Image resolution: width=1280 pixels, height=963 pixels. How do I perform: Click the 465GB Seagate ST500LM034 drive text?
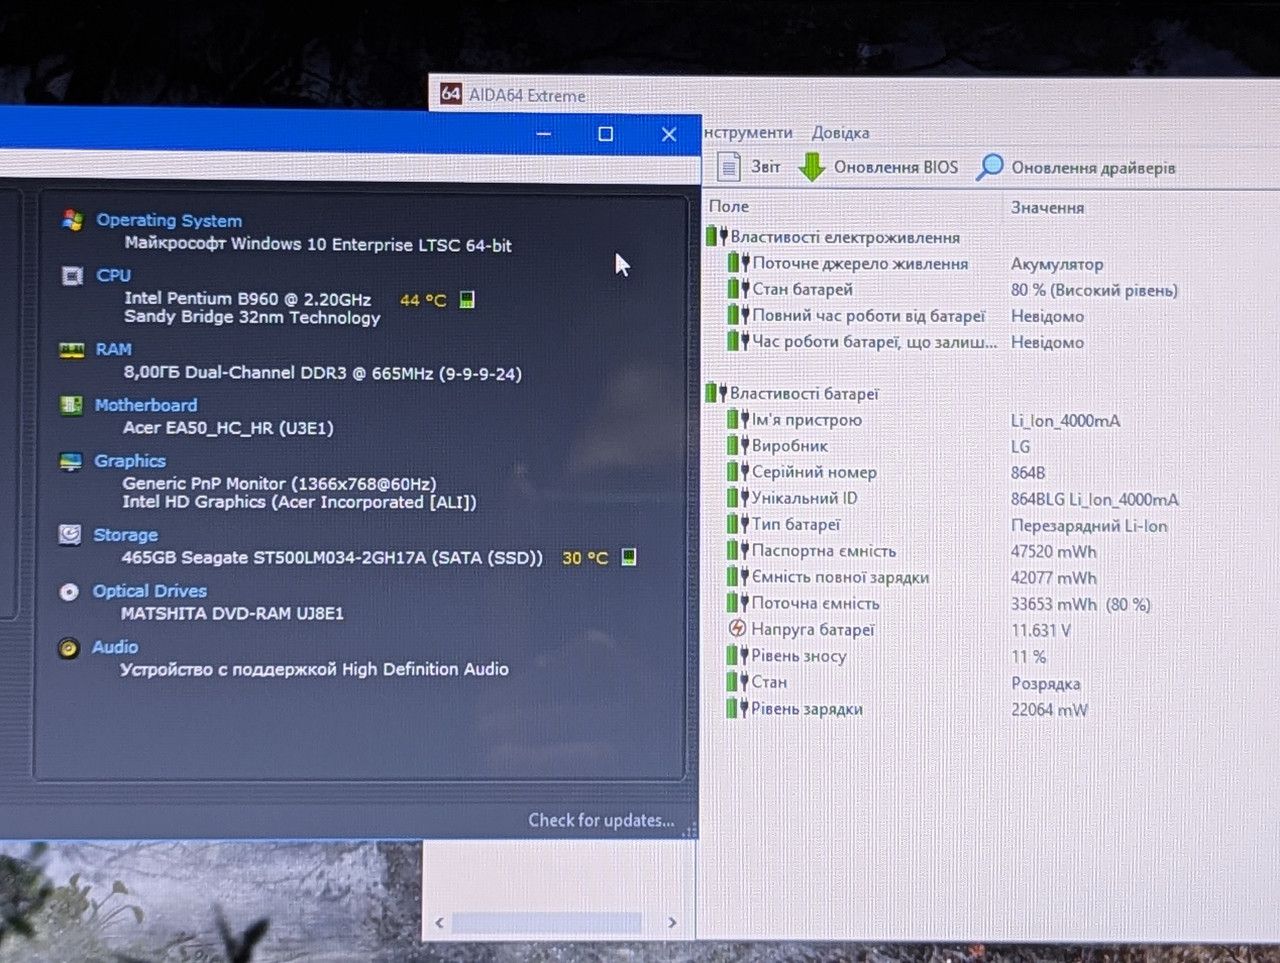pos(332,557)
